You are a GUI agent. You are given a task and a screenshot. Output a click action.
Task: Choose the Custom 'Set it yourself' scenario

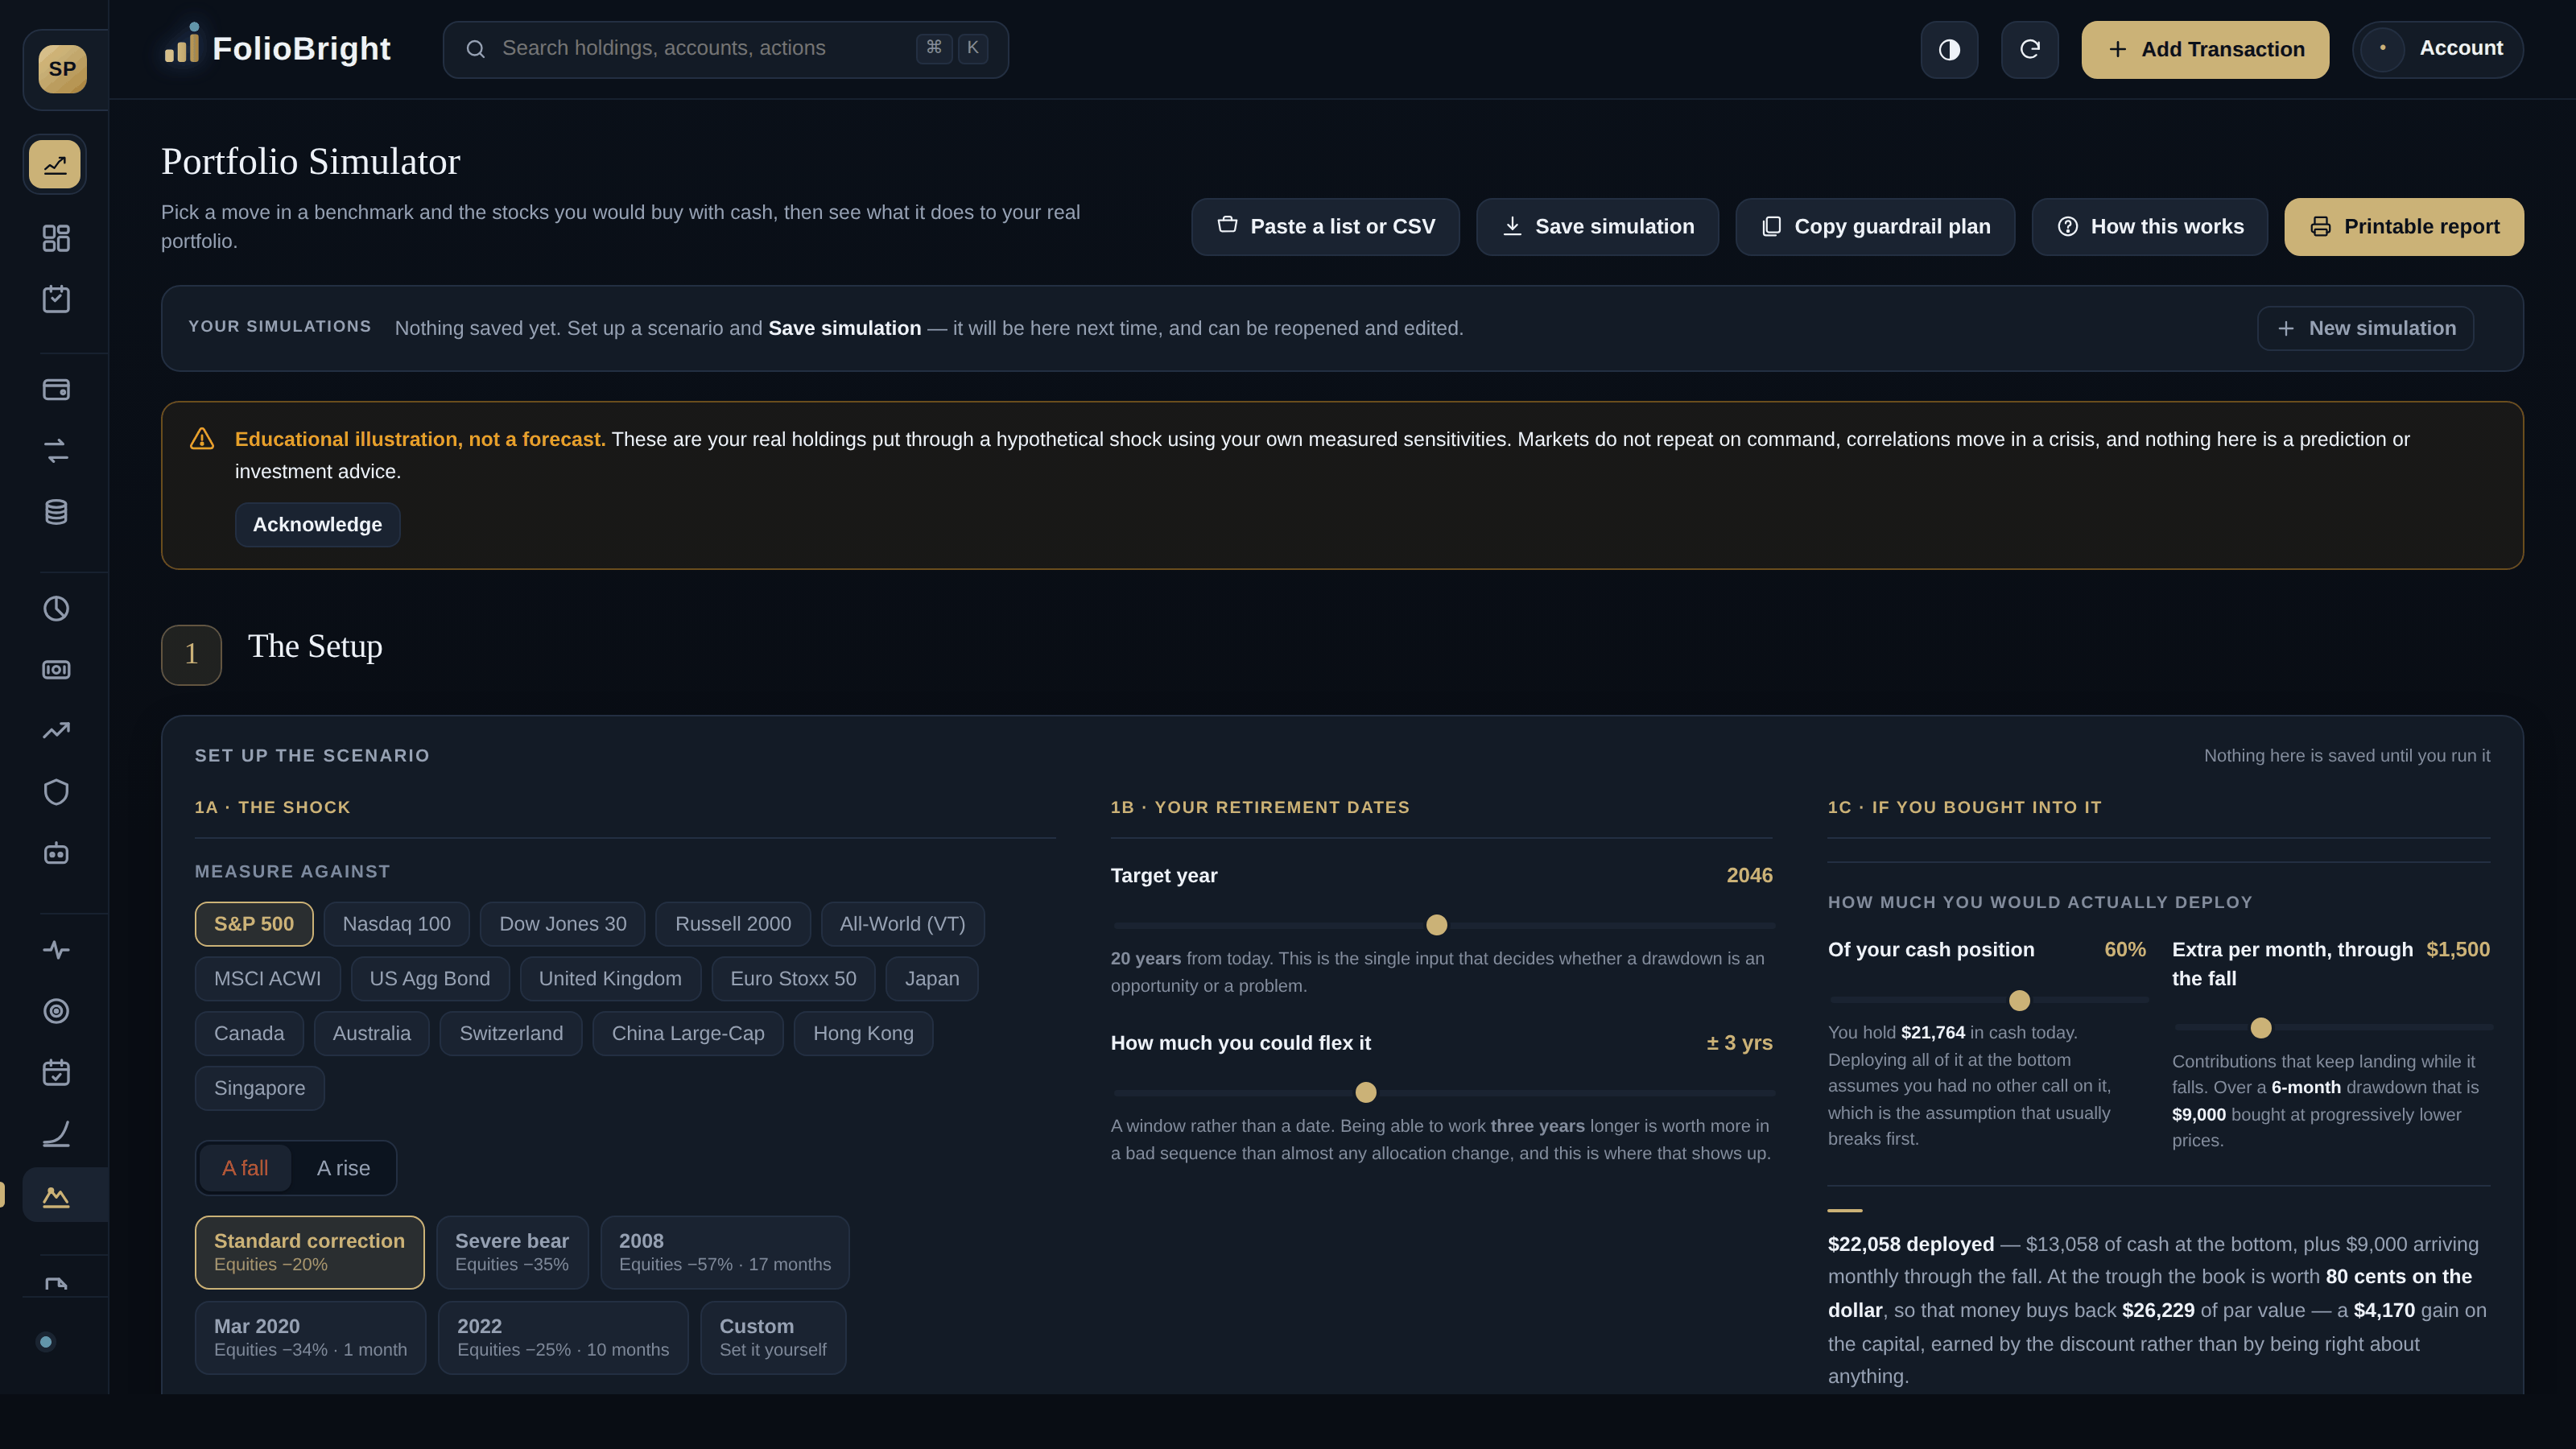pyautogui.click(x=773, y=1337)
